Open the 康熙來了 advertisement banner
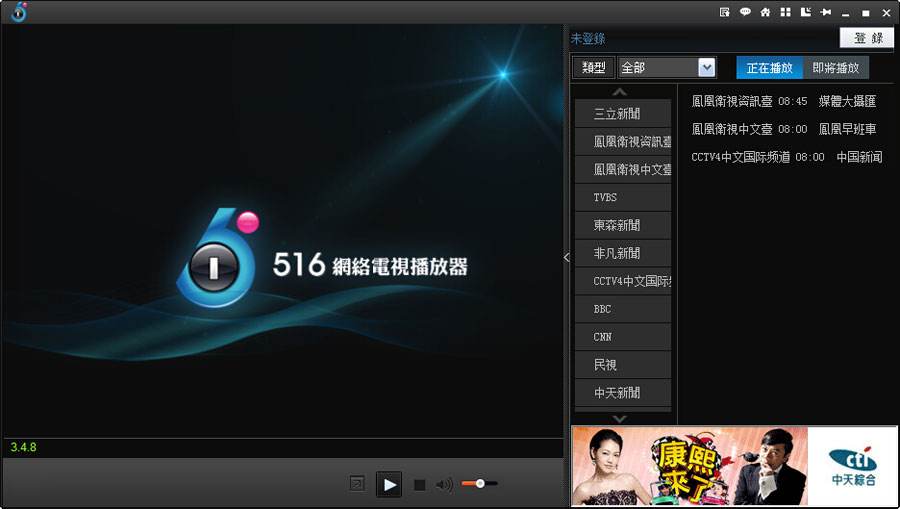This screenshot has height=509, width=900. (x=689, y=465)
